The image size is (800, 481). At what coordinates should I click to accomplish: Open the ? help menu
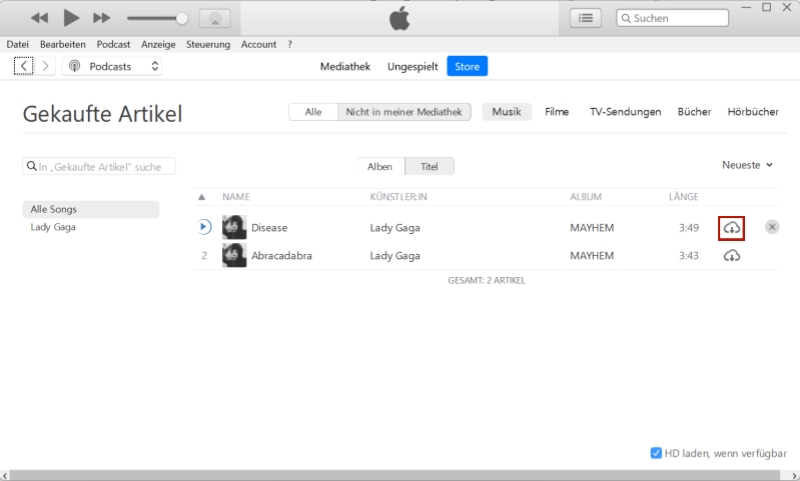pyautogui.click(x=290, y=44)
